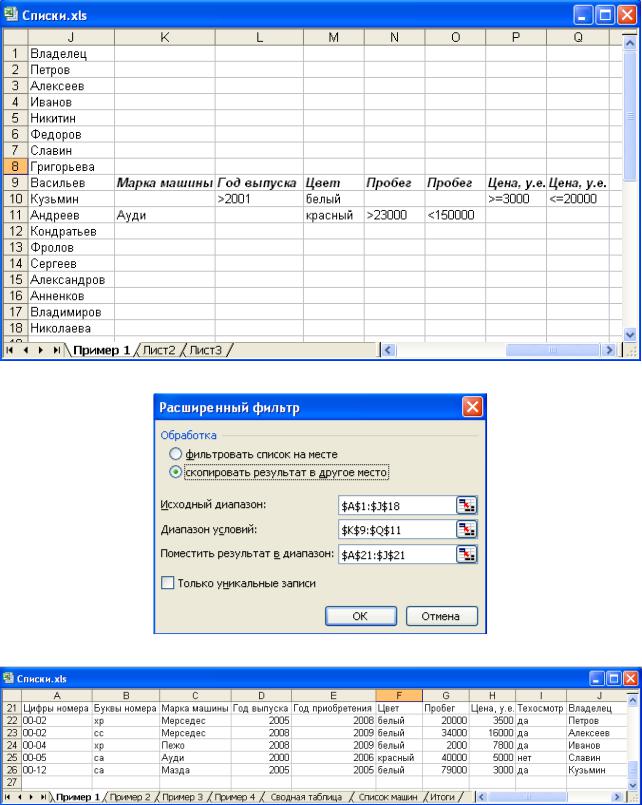The image size is (642, 805).
Task: Confirm the filter with OK button
Action: (360, 616)
